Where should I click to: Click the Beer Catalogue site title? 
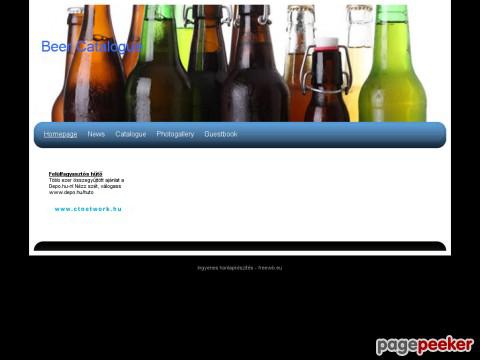92,47
